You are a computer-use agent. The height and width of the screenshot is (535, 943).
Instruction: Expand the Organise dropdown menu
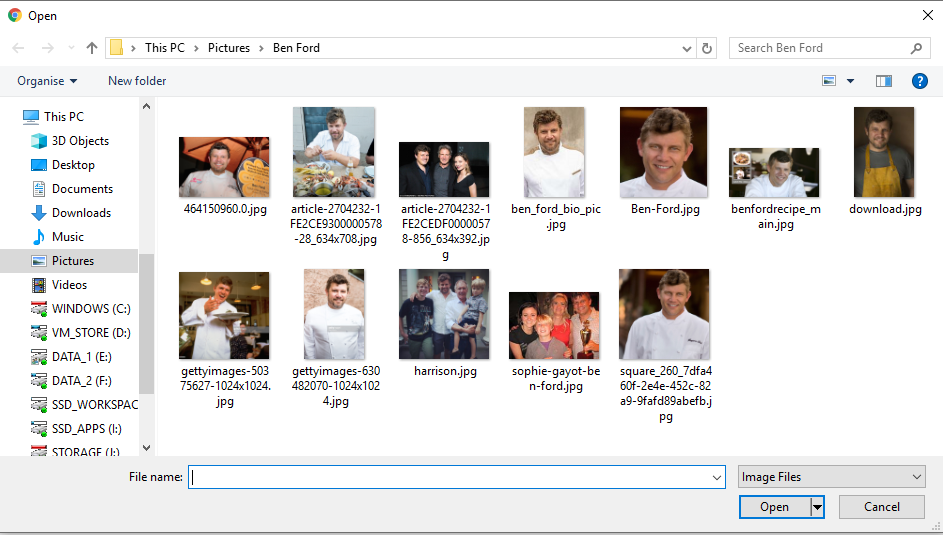point(47,81)
